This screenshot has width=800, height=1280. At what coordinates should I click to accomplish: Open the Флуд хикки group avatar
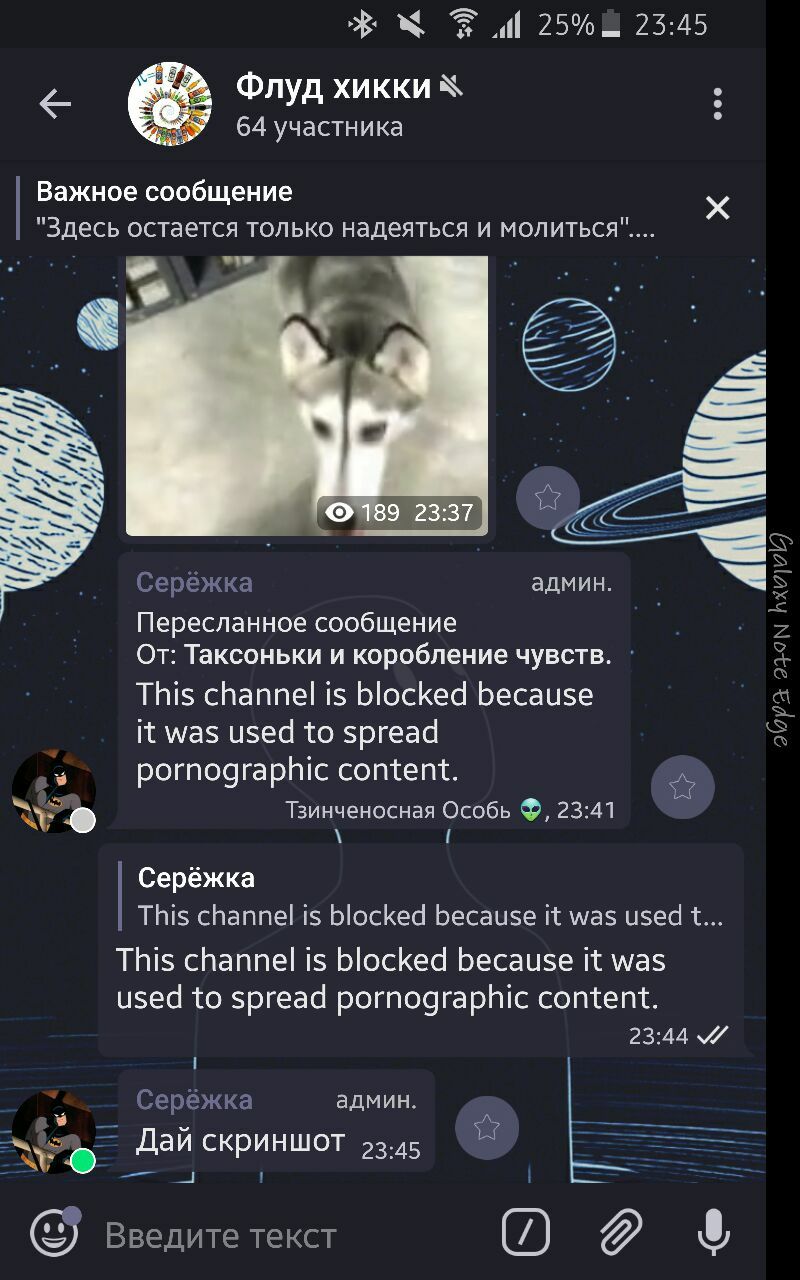(x=170, y=104)
